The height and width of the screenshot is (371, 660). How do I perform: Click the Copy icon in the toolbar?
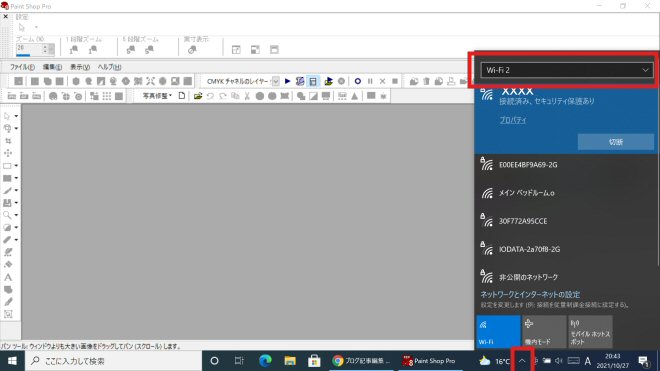pos(235,96)
